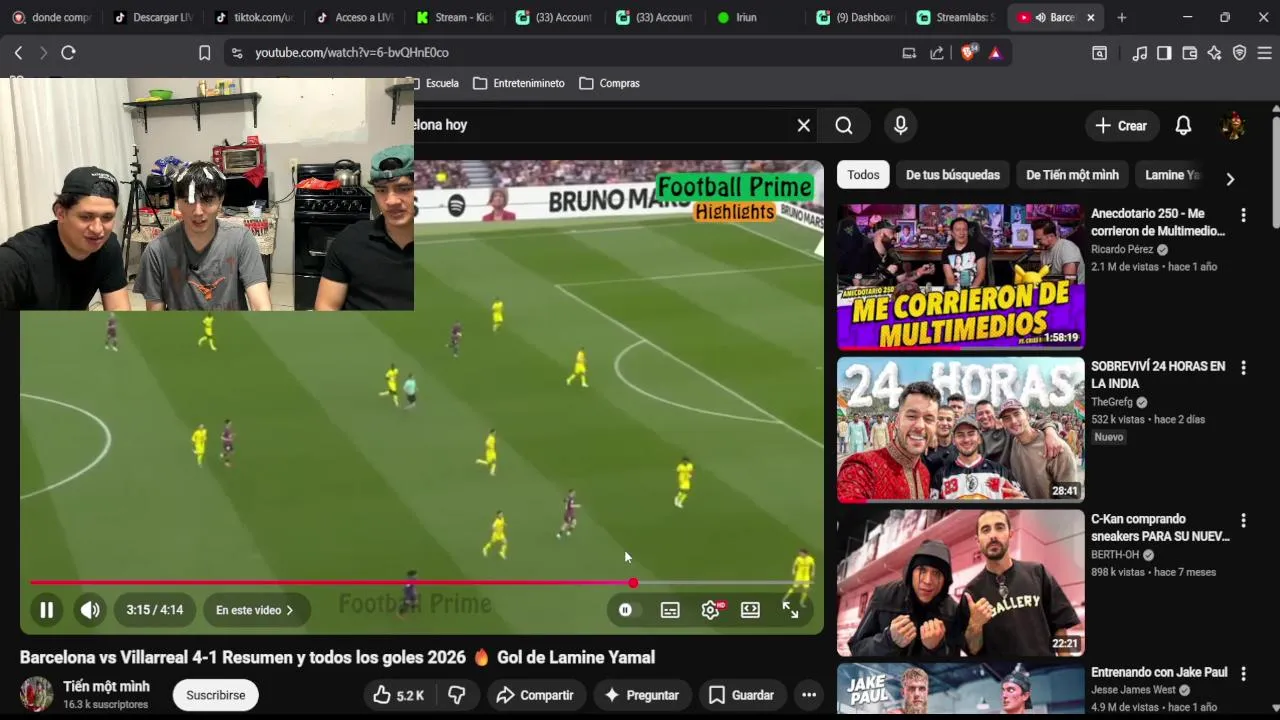Enter fullscreen with the expand icon

790,610
